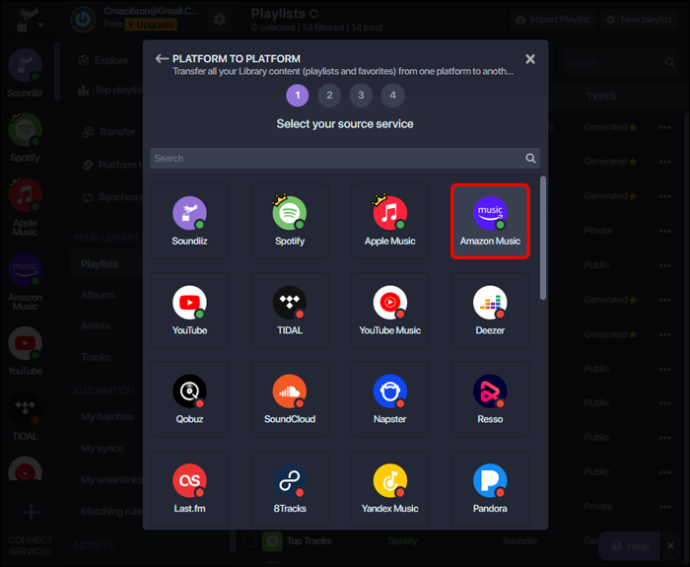
Task: Select Resso in the service grid
Action: 490,399
